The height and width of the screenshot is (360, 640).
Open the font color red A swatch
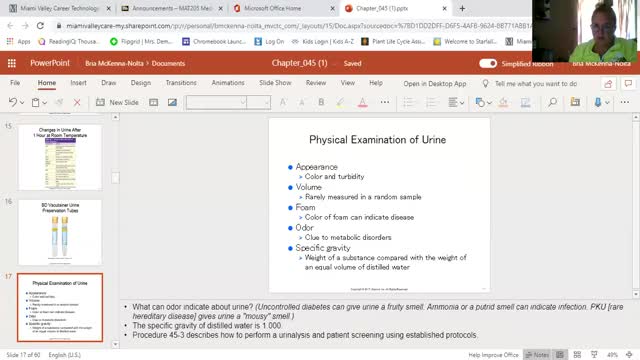[362, 102]
